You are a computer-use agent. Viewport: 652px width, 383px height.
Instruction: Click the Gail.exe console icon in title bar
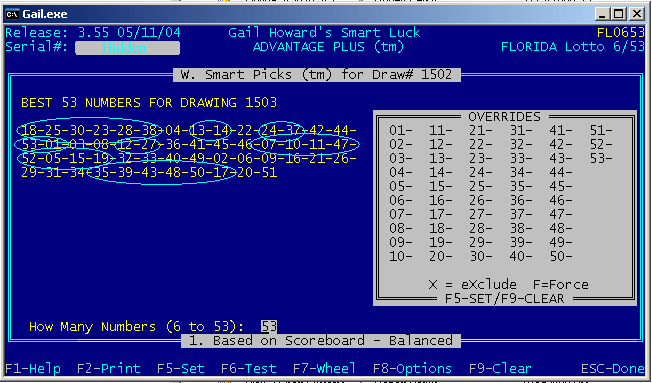[12, 14]
